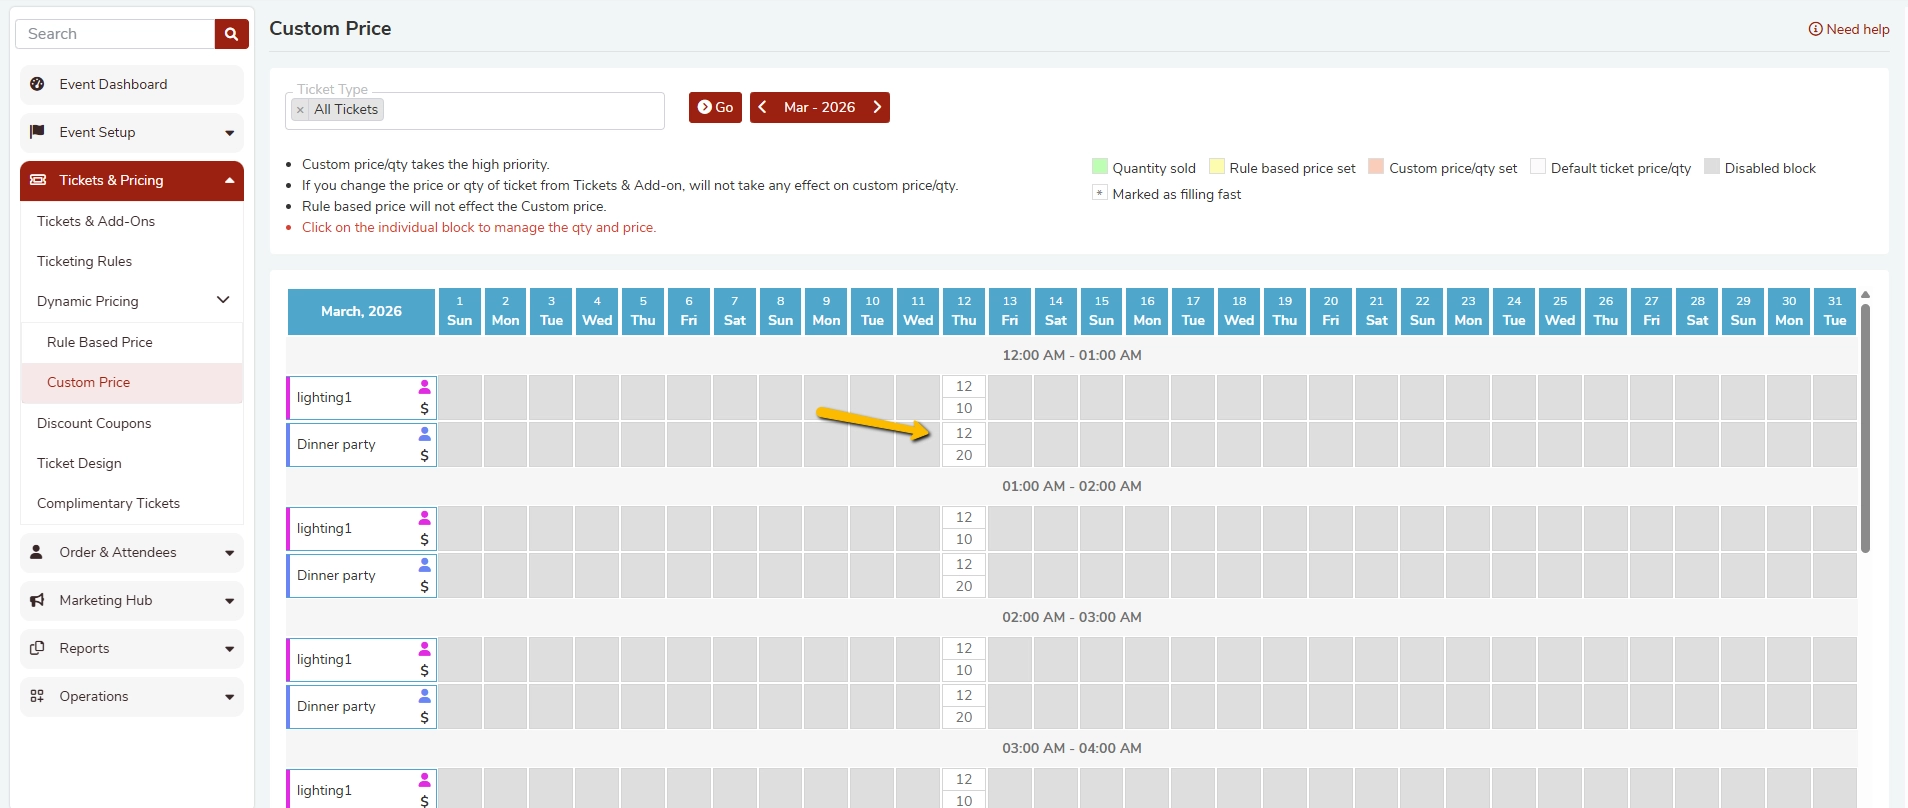Click lighting1 person icon in 12:00 AM slot

pos(424,387)
